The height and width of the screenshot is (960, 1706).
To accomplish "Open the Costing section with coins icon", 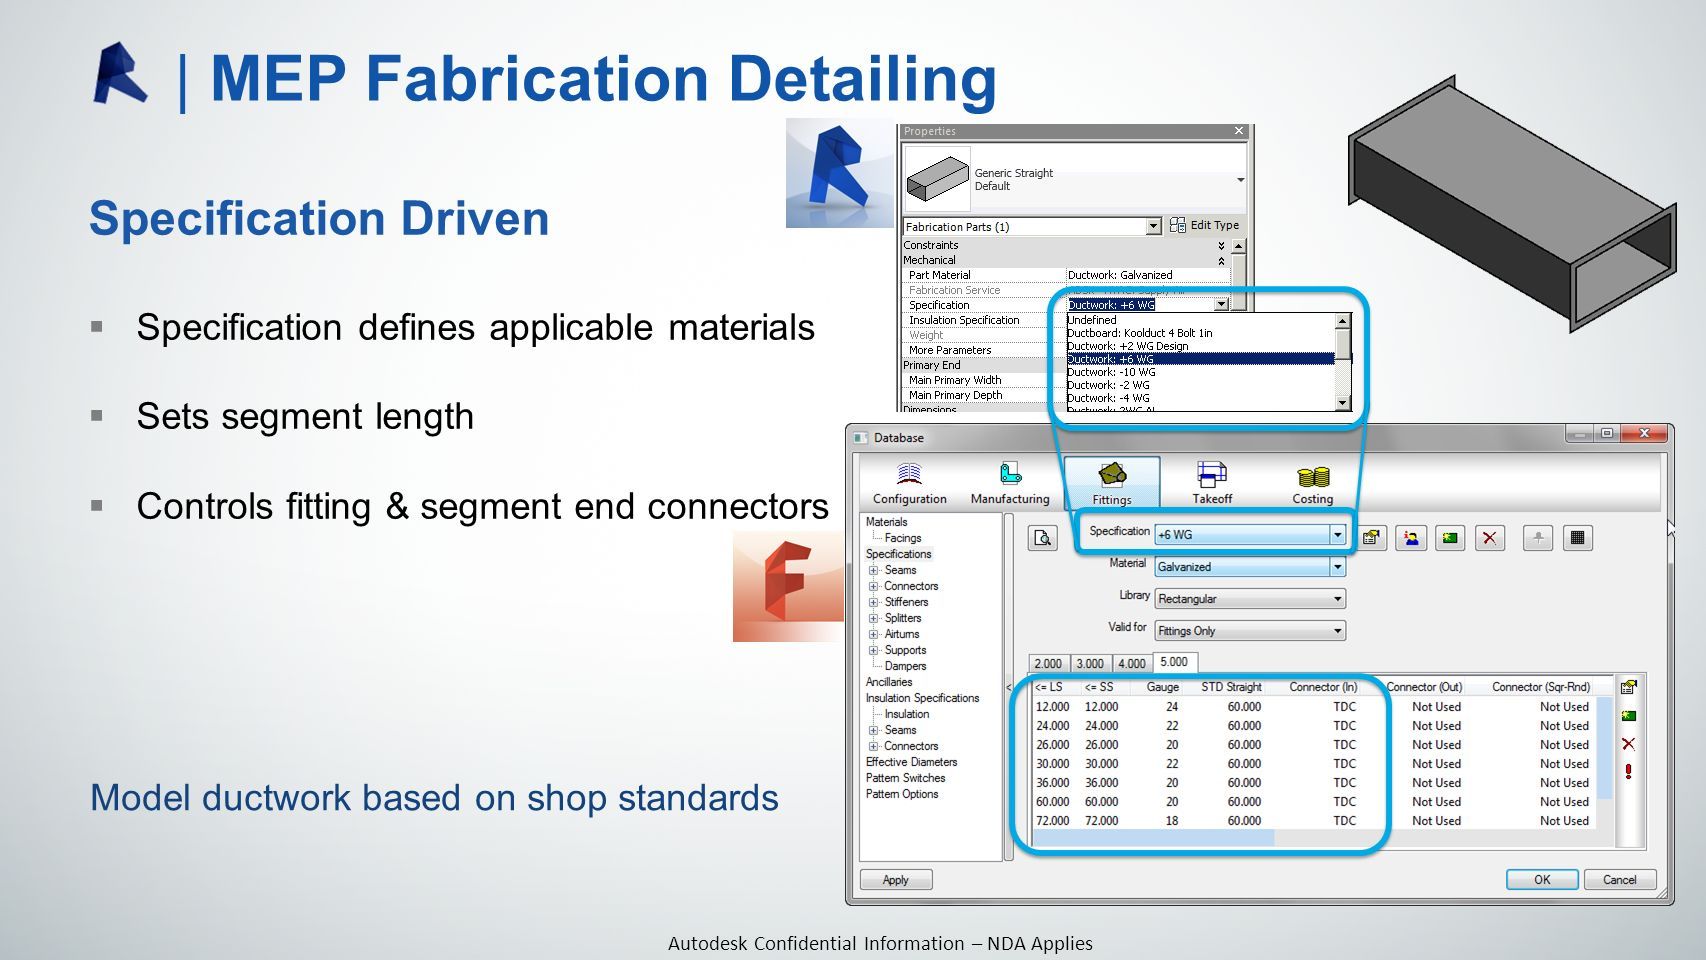I will pyautogui.click(x=1312, y=483).
